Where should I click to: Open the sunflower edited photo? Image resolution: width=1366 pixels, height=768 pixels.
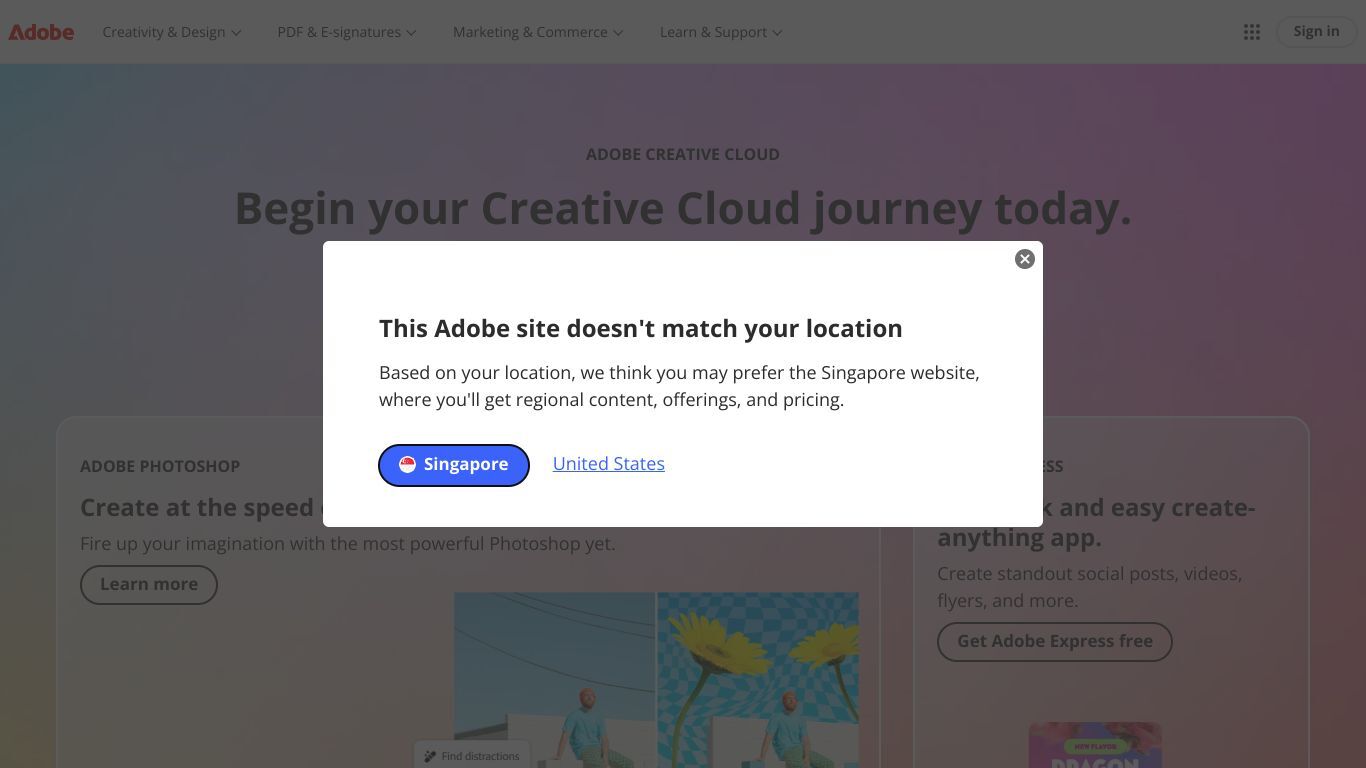pos(758,680)
